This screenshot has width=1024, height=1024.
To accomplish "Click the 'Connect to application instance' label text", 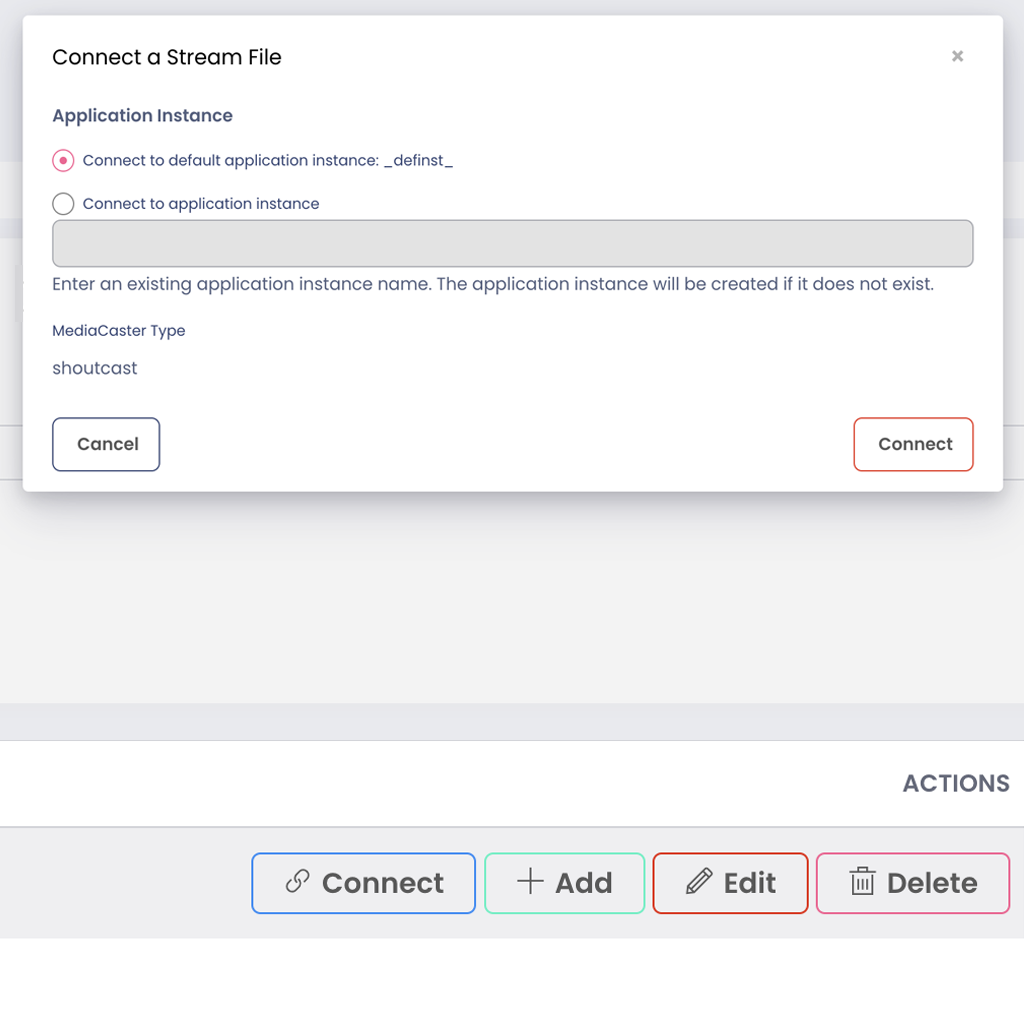I will coord(201,204).
